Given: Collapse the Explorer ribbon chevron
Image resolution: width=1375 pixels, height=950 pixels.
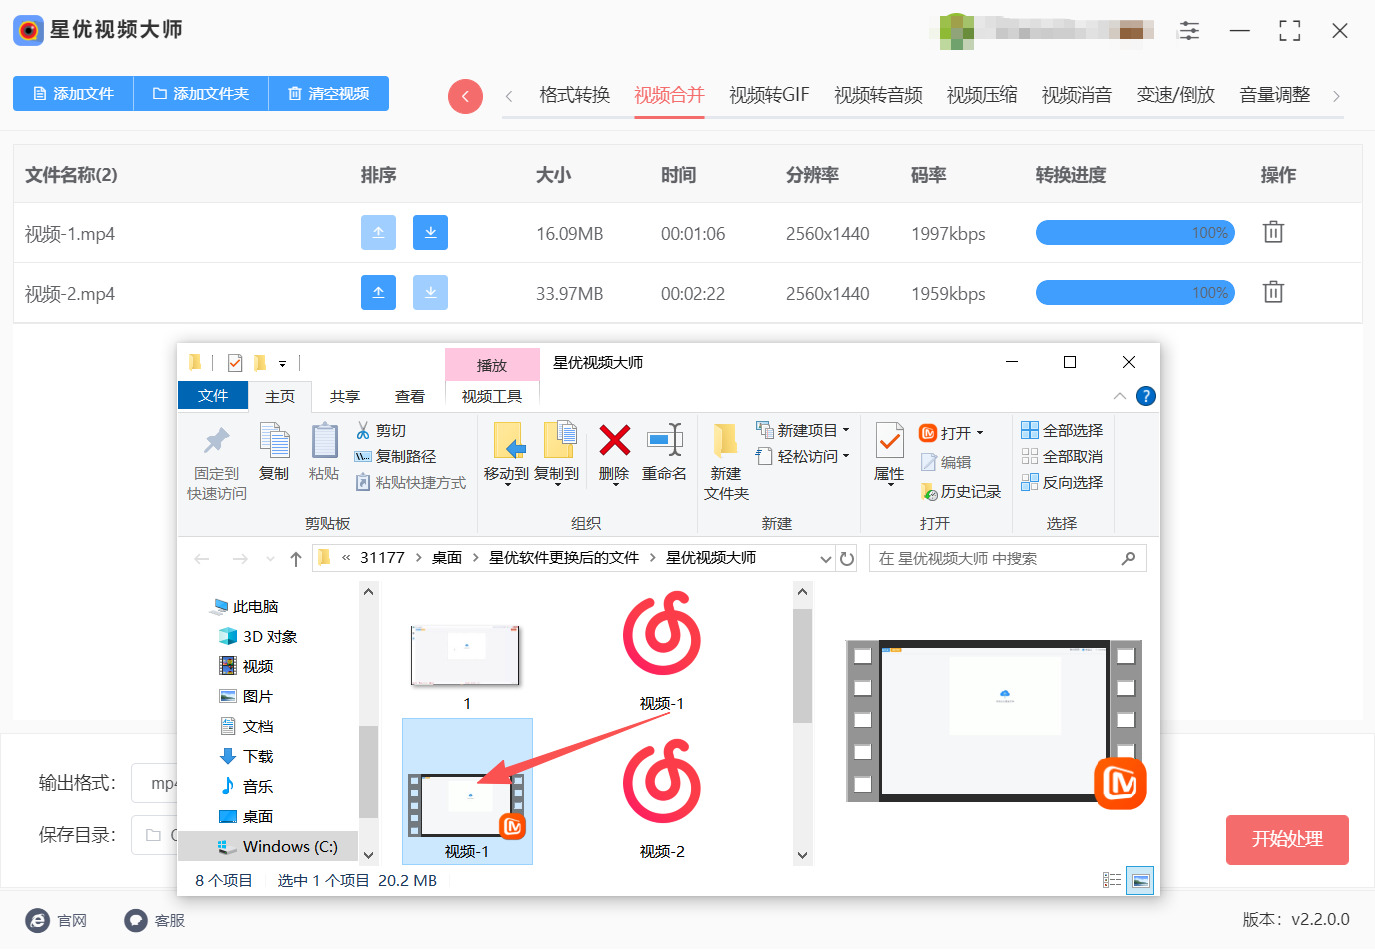Looking at the screenshot, I should (x=1120, y=396).
